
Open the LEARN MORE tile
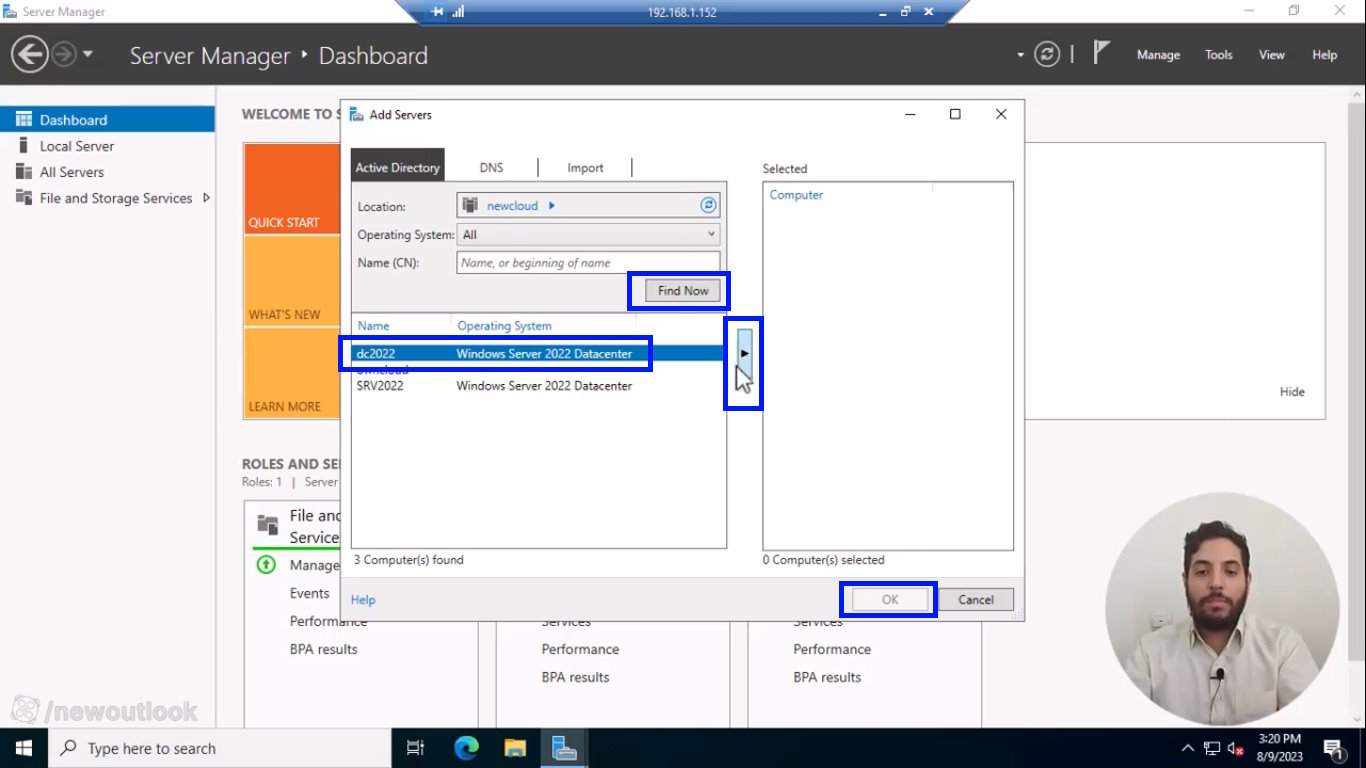pos(291,373)
